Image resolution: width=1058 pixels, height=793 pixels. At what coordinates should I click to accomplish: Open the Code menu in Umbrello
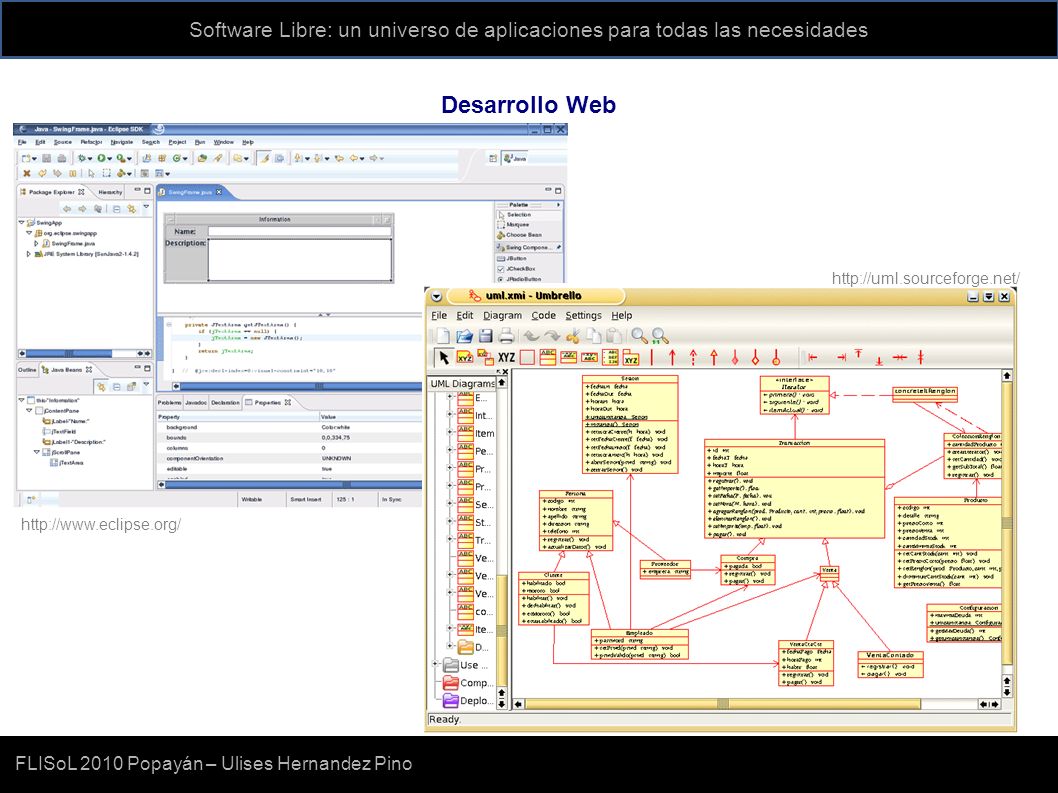pos(543,315)
